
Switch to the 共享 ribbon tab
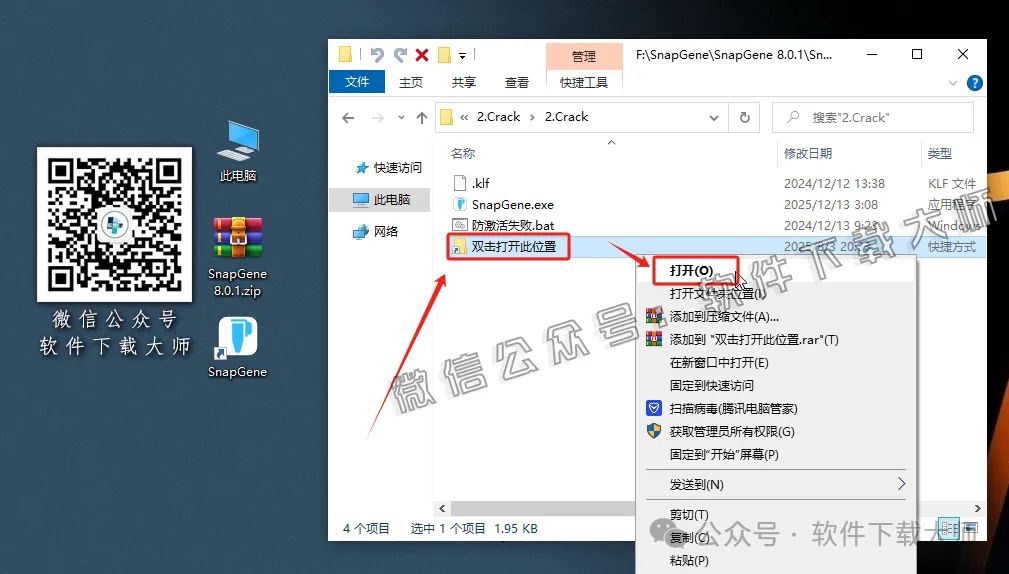pyautogui.click(x=463, y=82)
